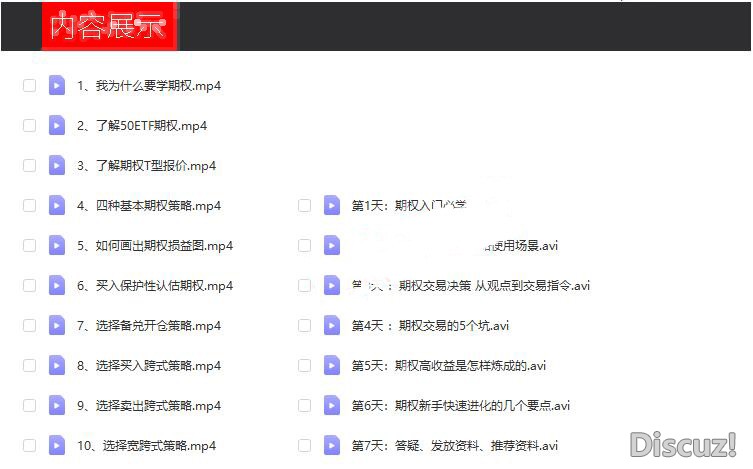Viewport: 753px width, 469px height.
Task: Open file name 第1天：期权入门
Action: click(x=409, y=205)
